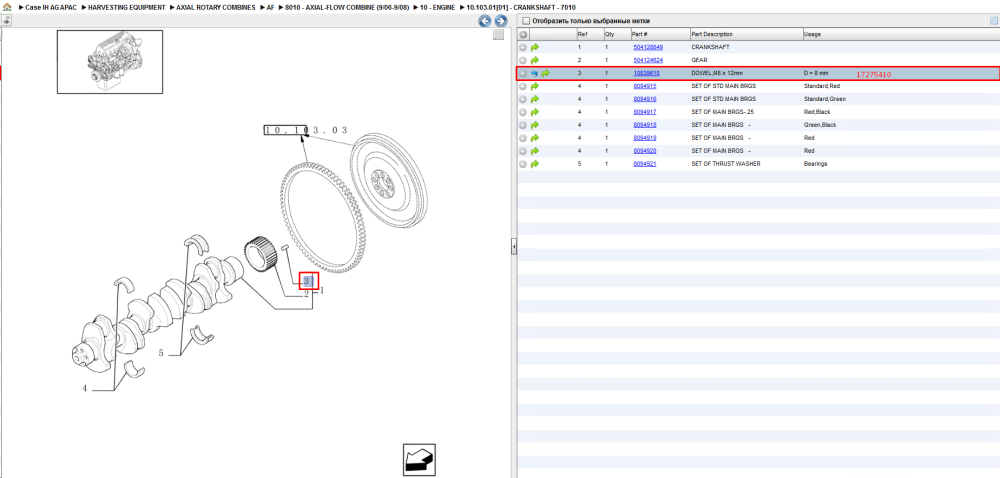Screen dimensions: 1000x478
Task: Click the circle icon on the DOWEL row
Action: click(523, 73)
